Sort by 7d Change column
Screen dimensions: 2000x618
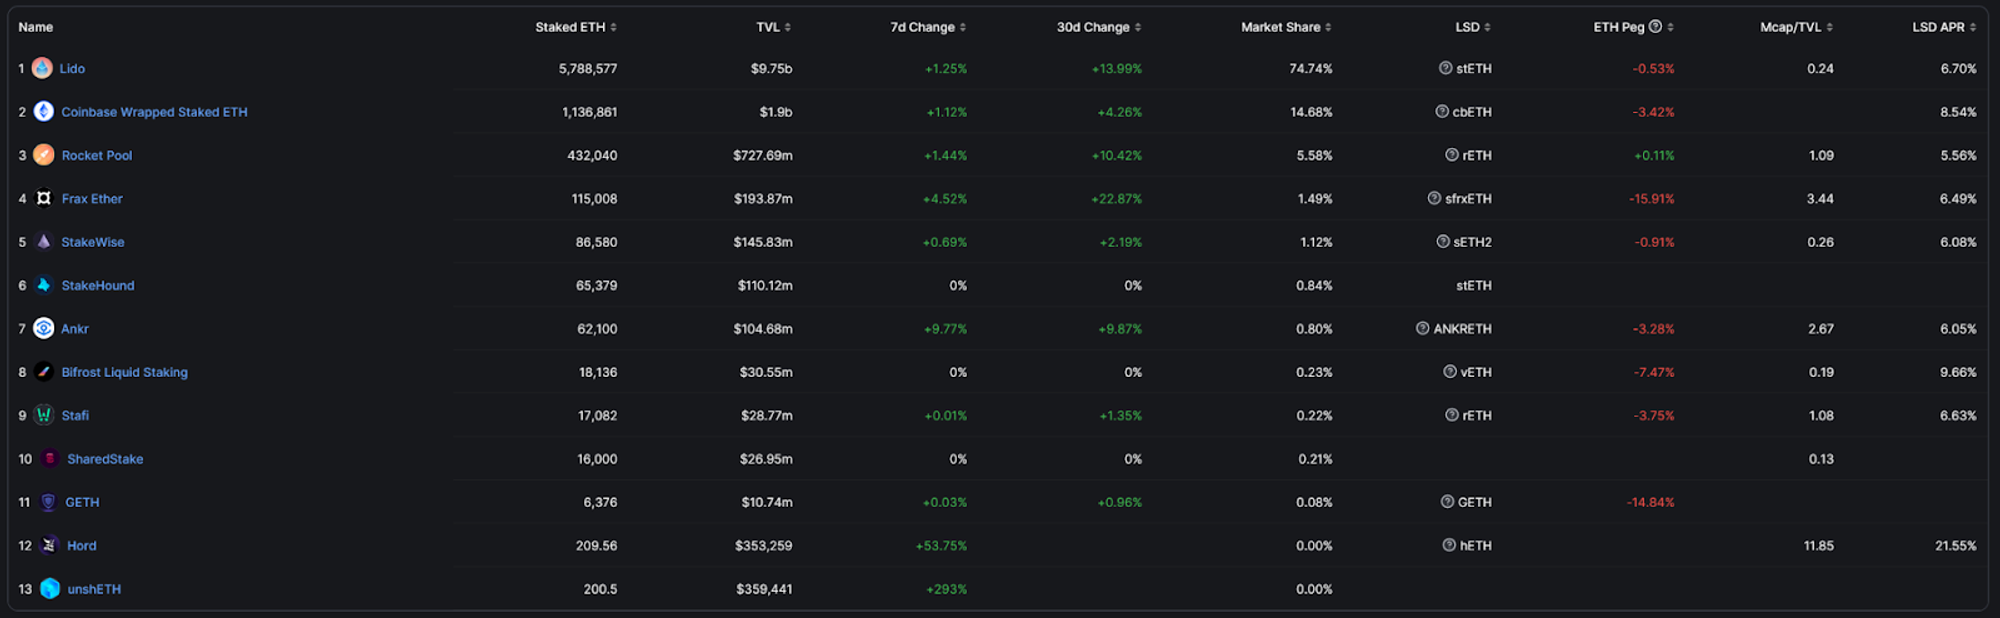[927, 27]
